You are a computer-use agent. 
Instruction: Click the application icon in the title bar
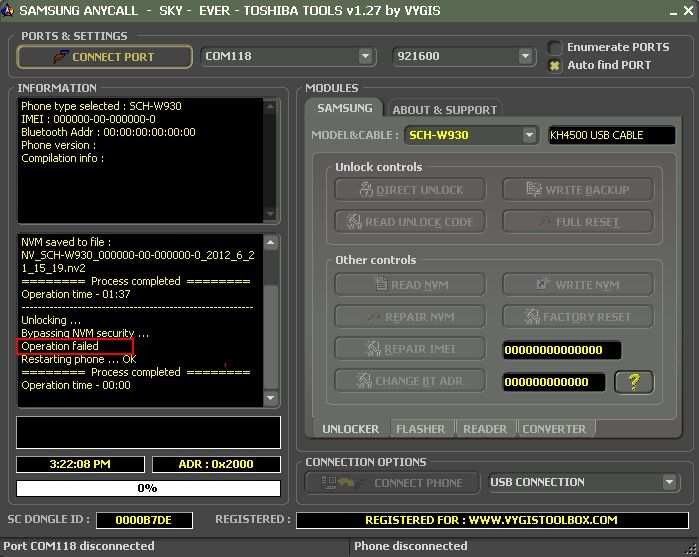(x=7, y=10)
